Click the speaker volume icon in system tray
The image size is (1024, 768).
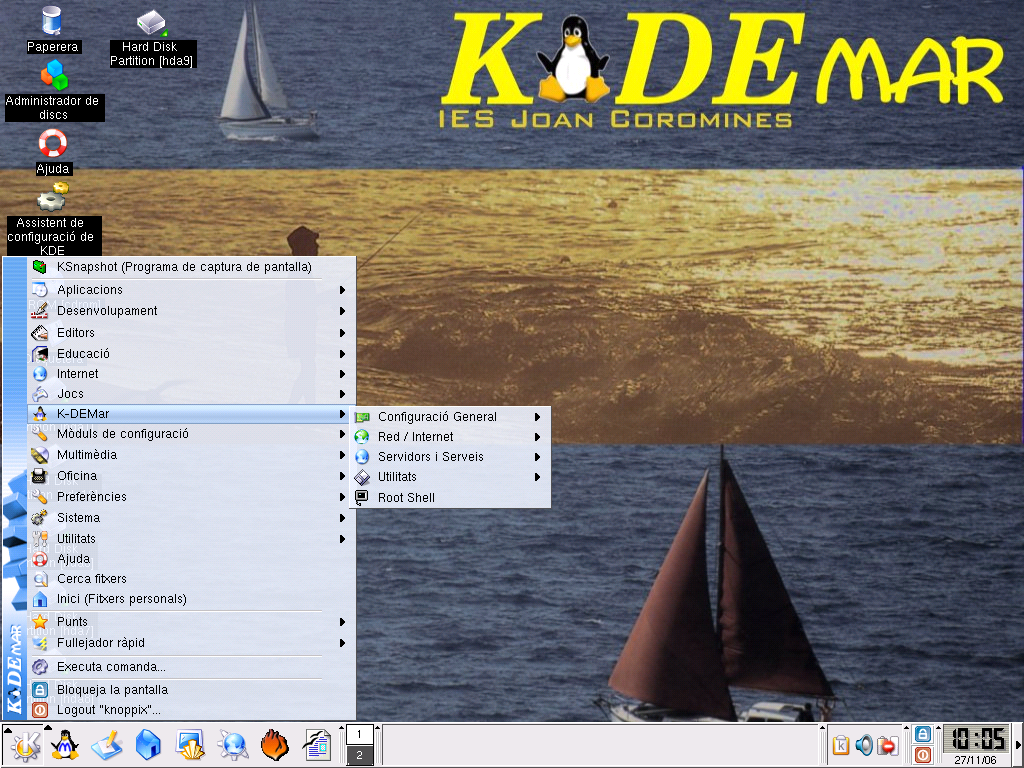(x=864, y=745)
